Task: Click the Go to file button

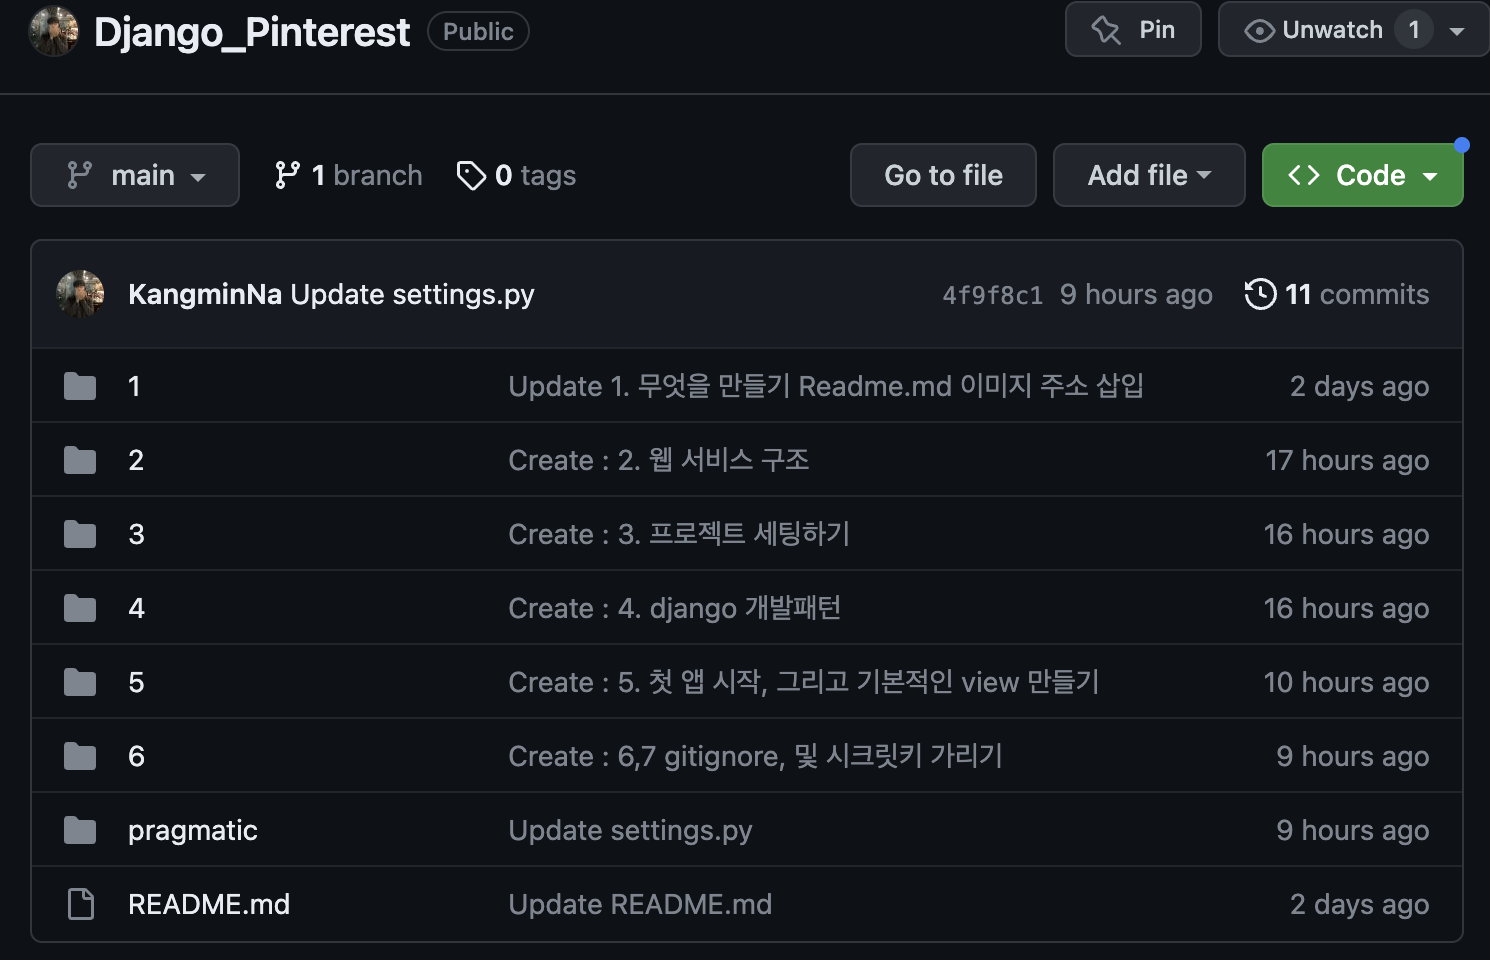Action: pos(943,175)
